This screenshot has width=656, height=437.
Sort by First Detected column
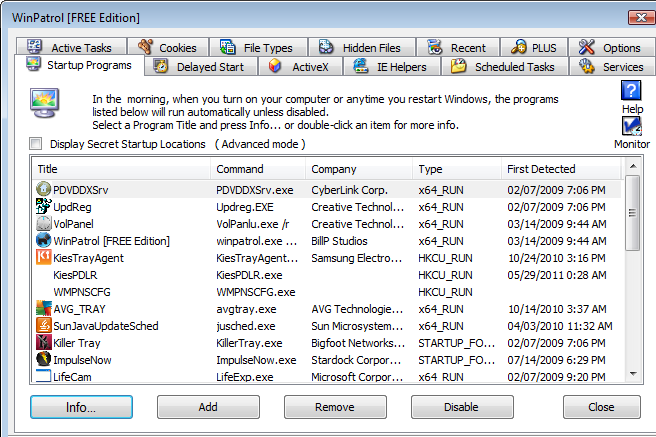(x=560, y=169)
